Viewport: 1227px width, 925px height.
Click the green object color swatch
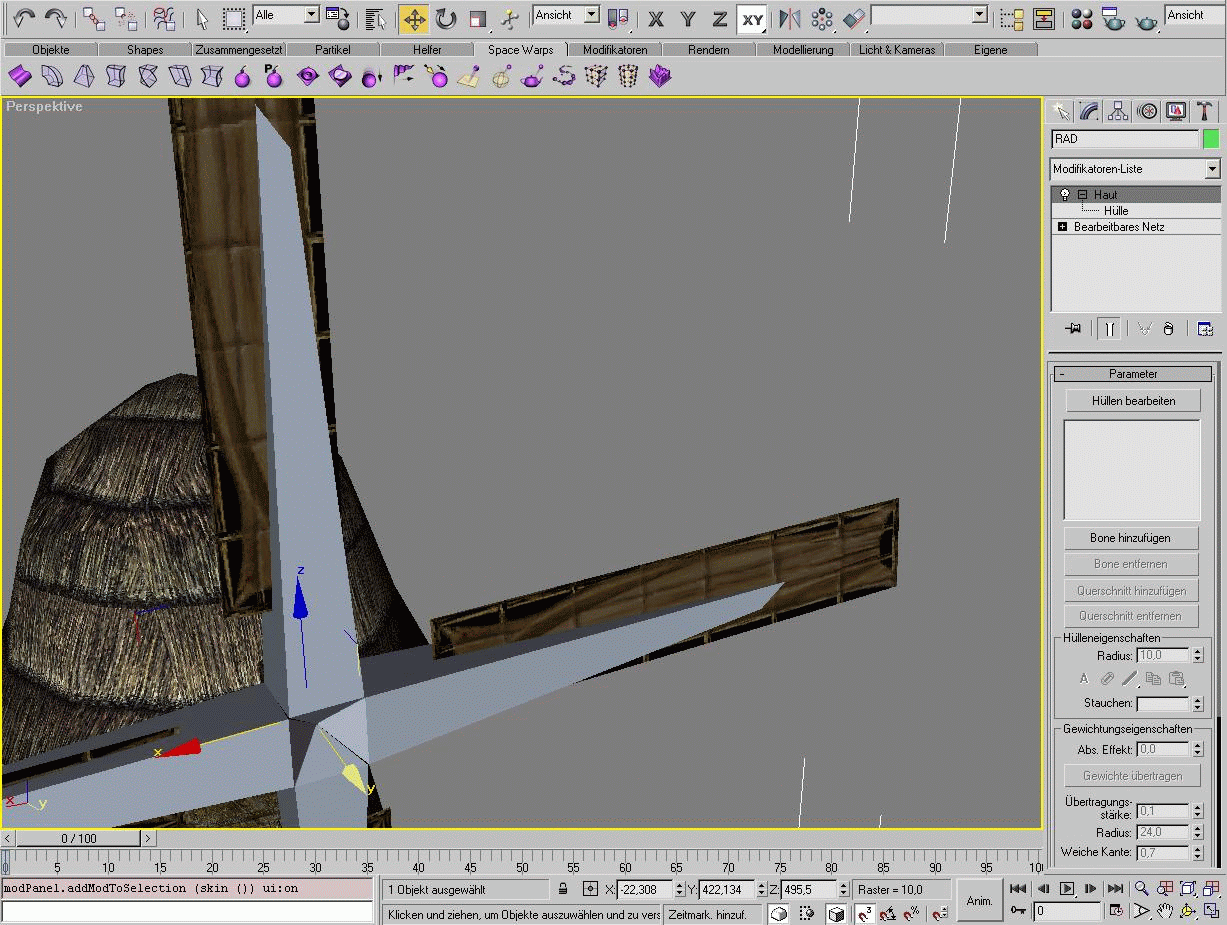point(1211,139)
